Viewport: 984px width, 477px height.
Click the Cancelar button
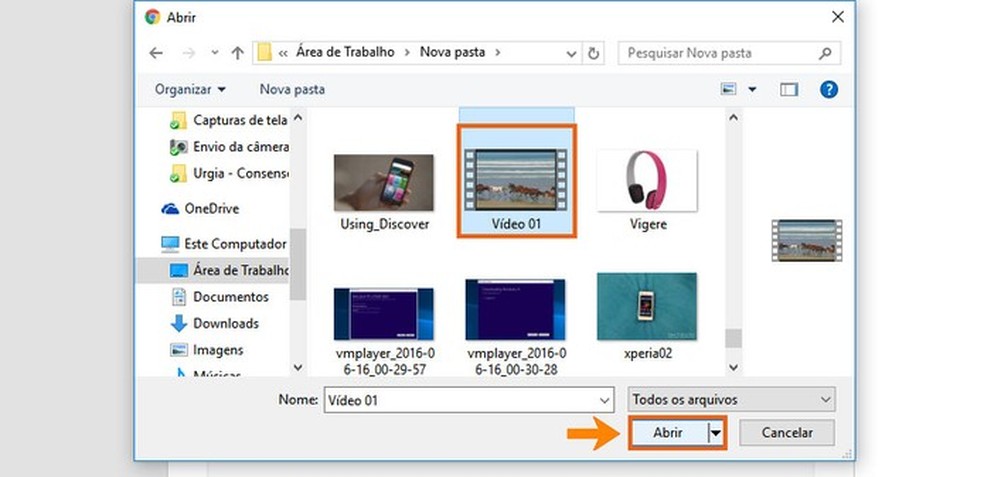(787, 432)
